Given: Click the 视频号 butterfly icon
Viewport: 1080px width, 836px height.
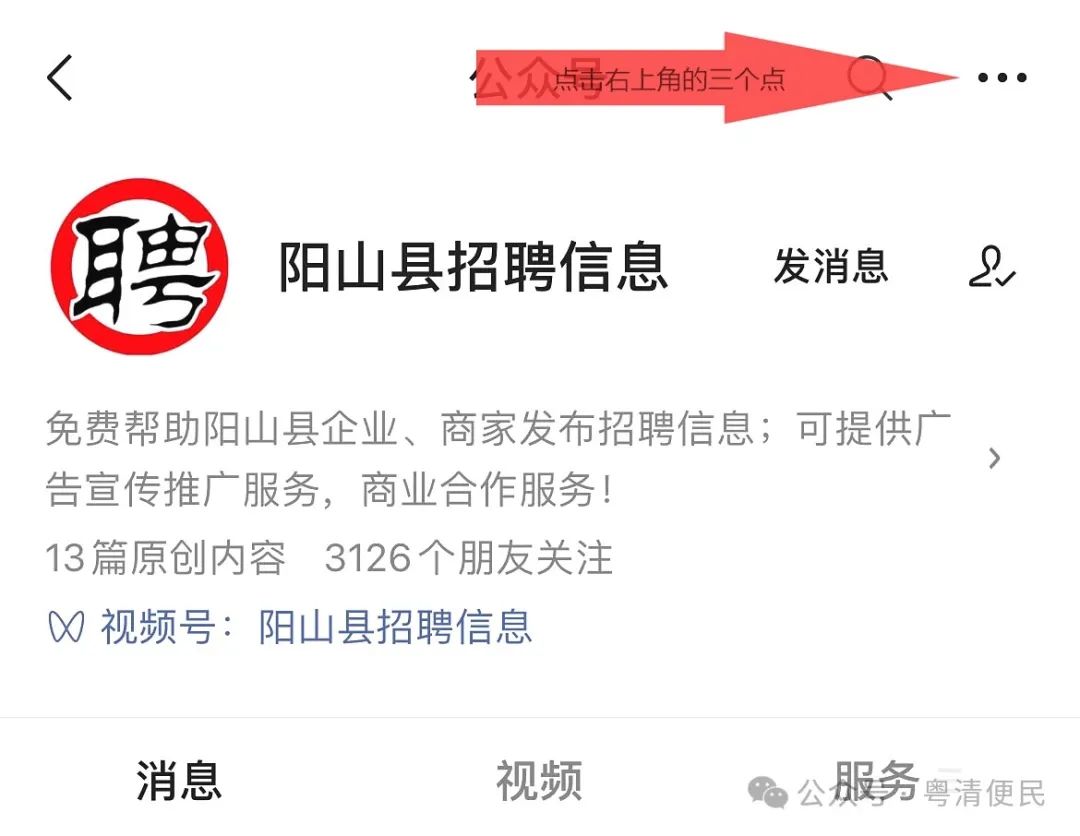Looking at the screenshot, I should coord(66,627).
